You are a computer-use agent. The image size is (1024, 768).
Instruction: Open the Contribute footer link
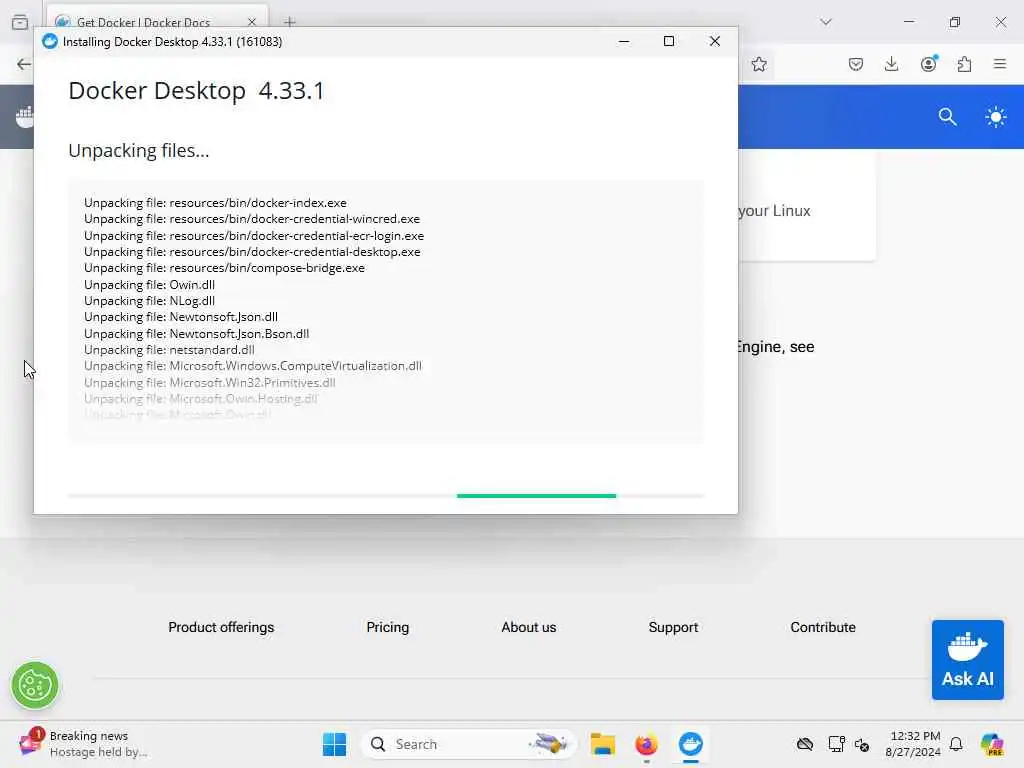(x=822, y=627)
